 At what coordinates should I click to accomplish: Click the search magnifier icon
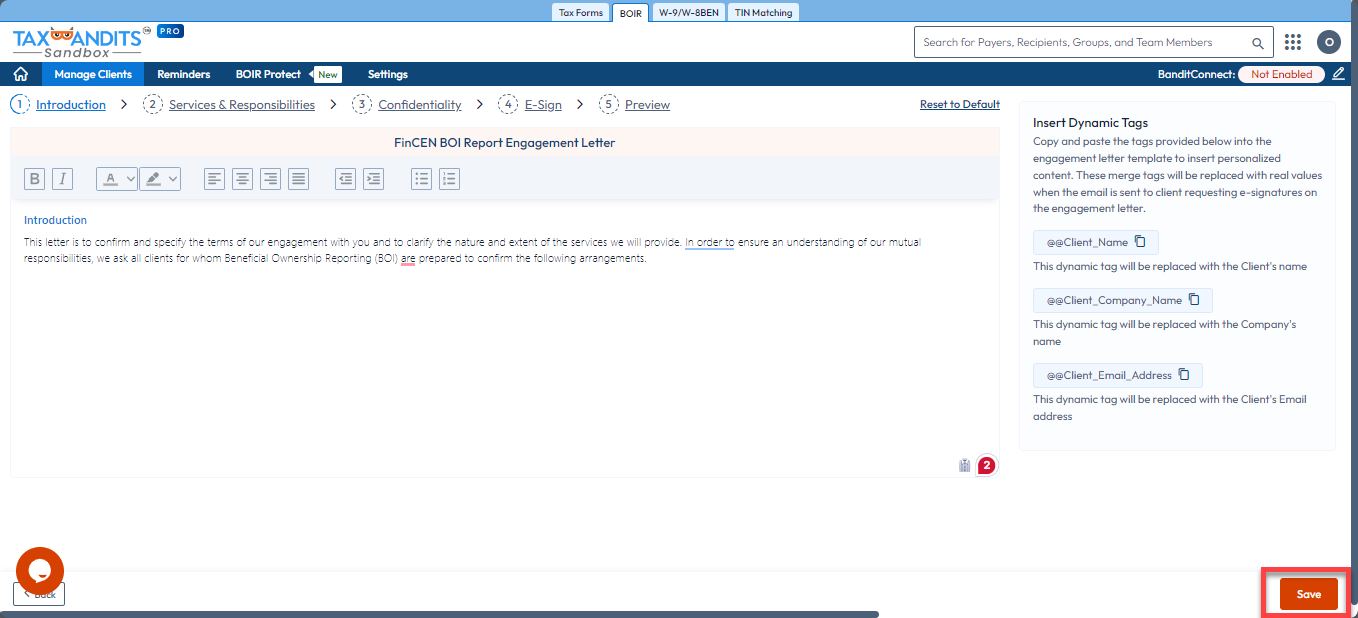(x=1258, y=43)
